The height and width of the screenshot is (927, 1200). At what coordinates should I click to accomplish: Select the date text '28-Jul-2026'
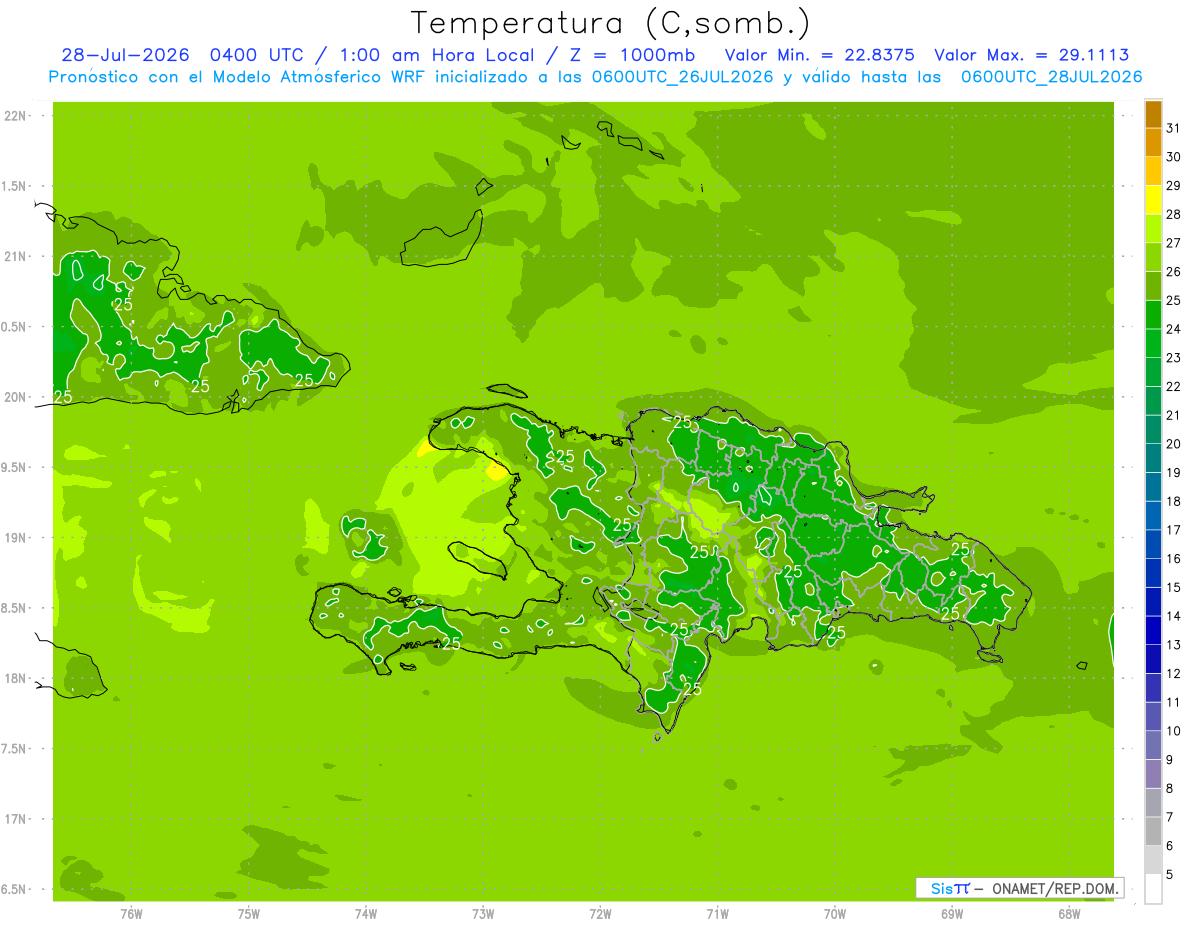(125, 55)
